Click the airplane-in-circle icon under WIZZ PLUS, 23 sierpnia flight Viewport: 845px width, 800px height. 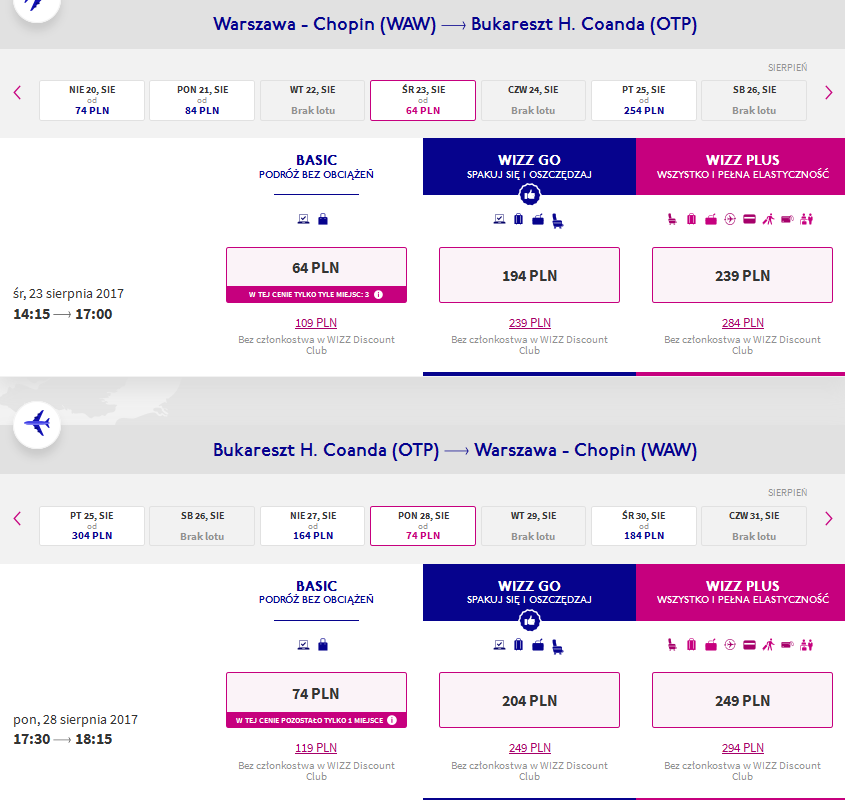click(730, 219)
